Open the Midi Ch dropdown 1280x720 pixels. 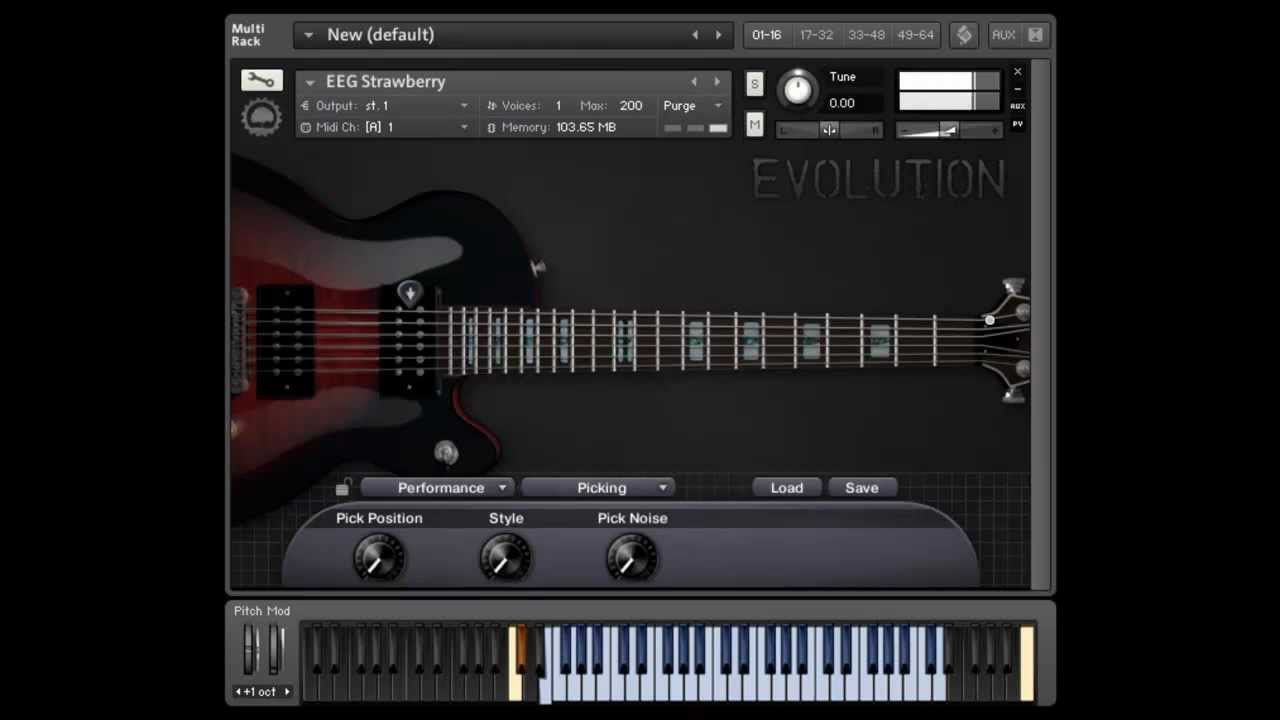tap(385, 127)
